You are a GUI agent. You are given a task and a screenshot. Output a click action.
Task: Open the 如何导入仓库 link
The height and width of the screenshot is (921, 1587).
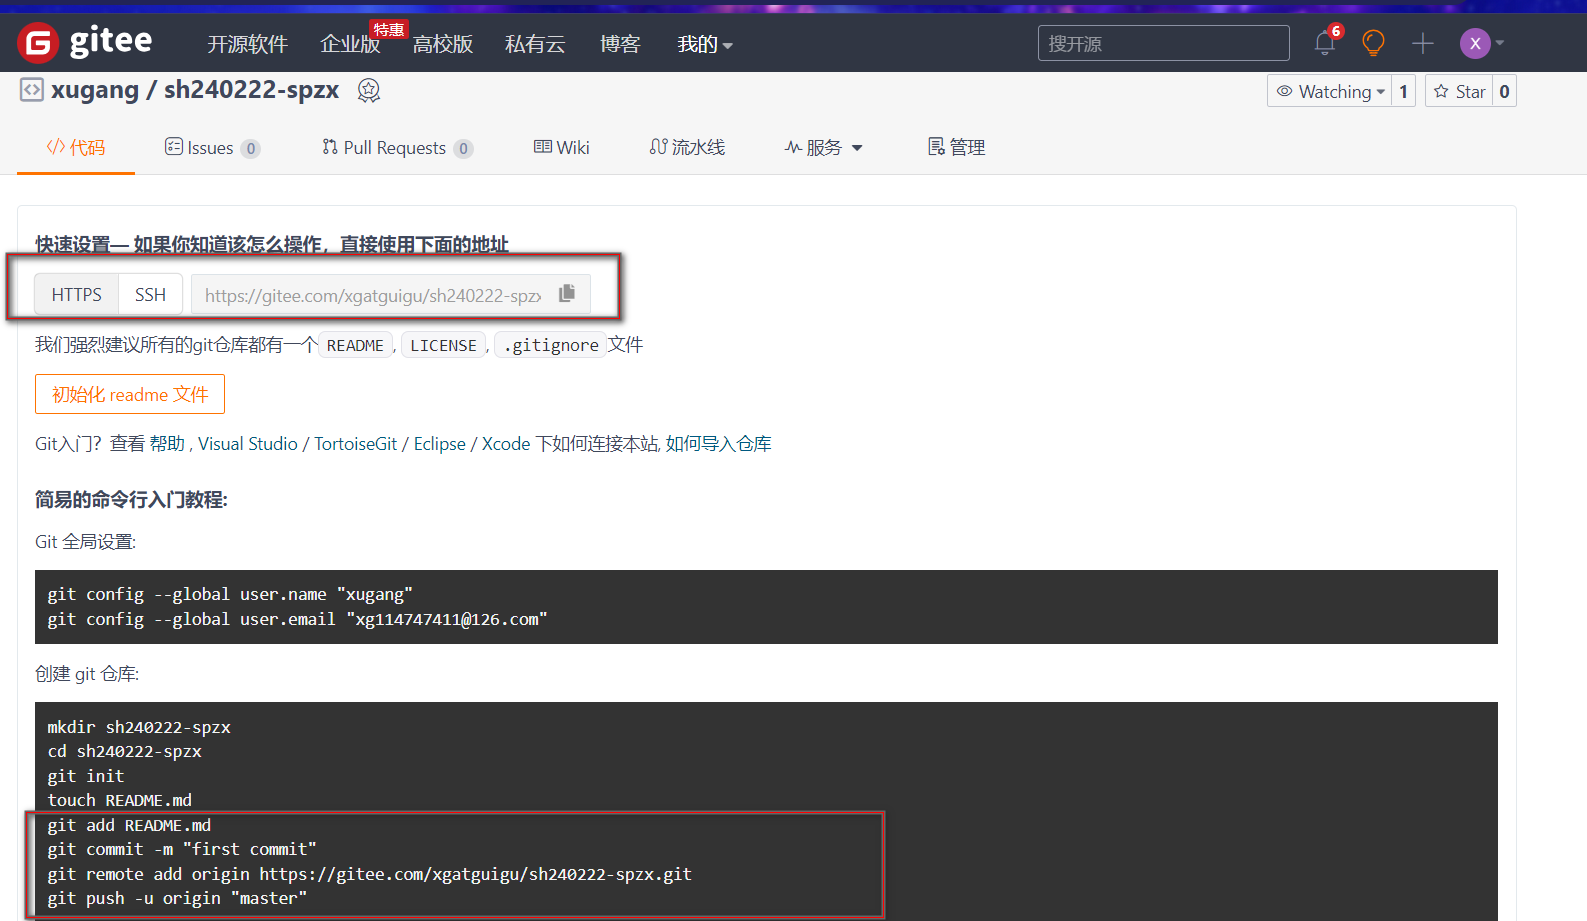pyautogui.click(x=719, y=444)
